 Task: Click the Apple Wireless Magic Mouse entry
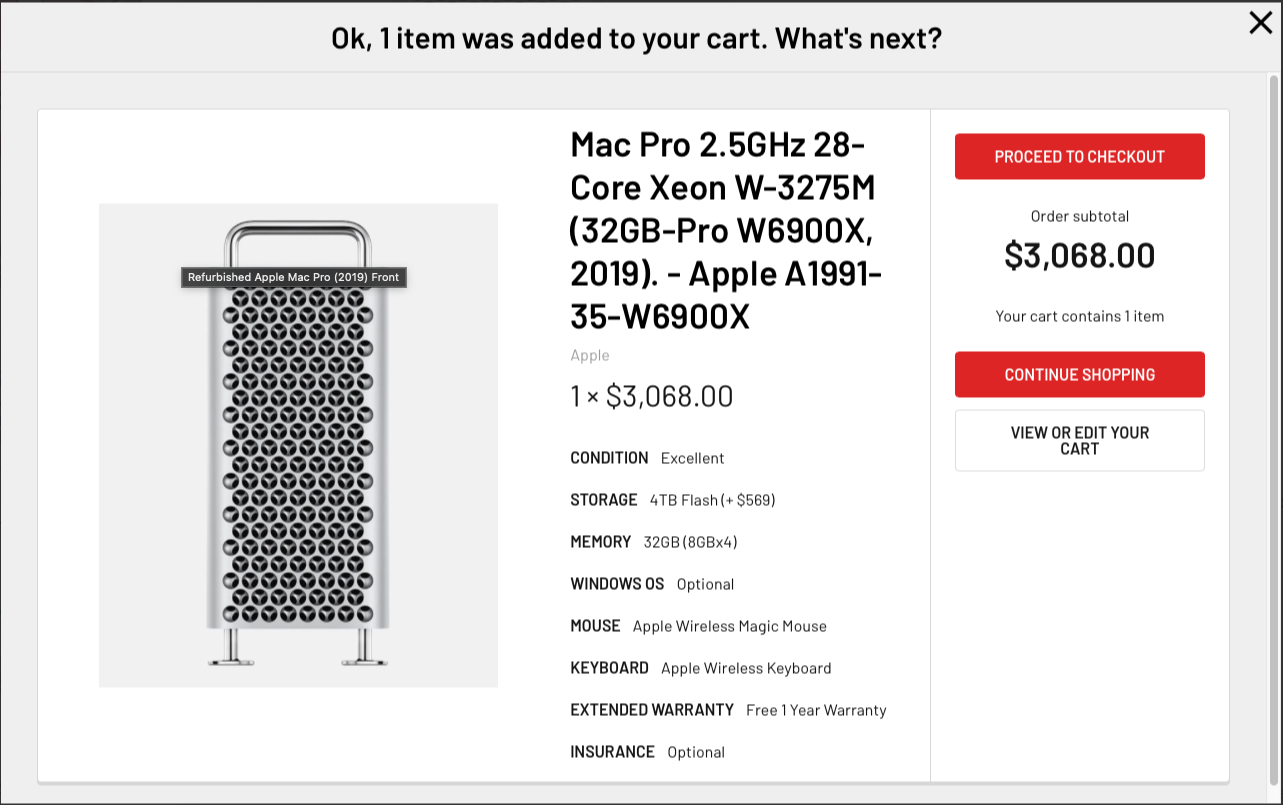tap(729, 626)
